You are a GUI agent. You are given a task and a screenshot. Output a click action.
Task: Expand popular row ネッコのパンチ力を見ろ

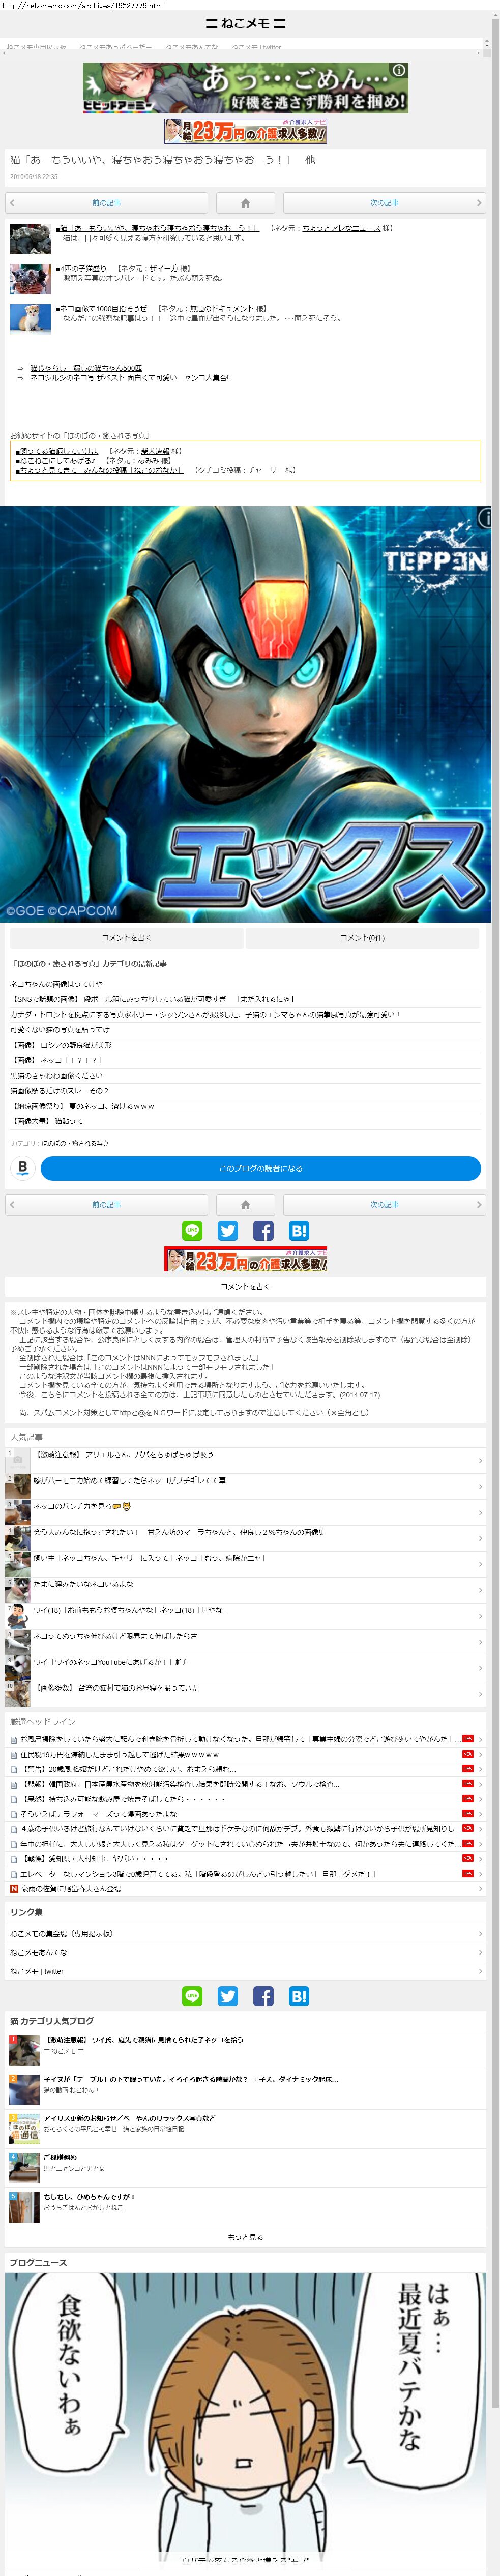pos(245,1512)
